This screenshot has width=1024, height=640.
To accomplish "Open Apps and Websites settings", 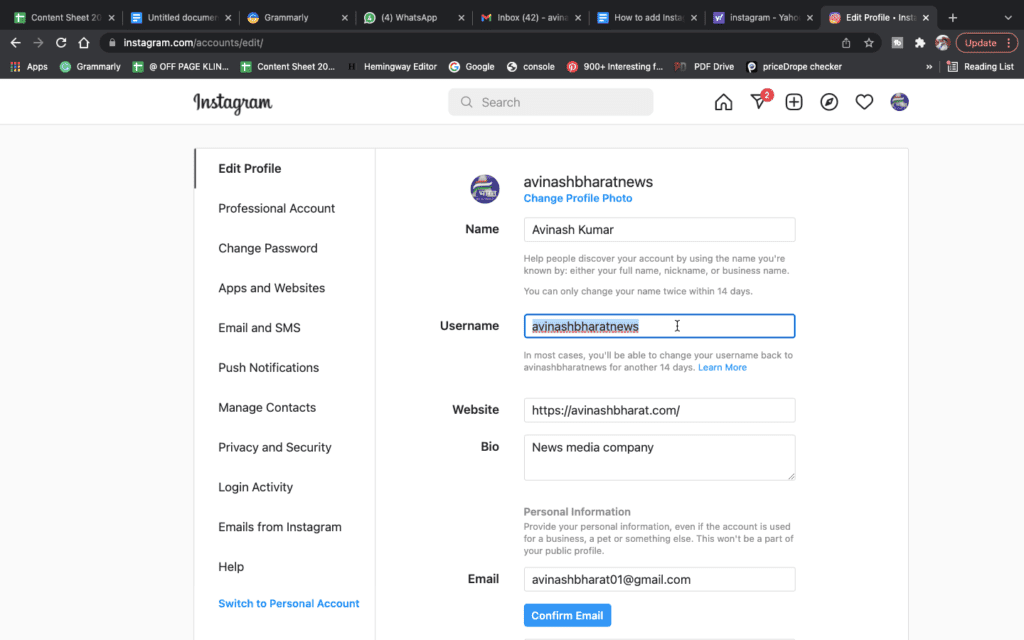I will (271, 288).
